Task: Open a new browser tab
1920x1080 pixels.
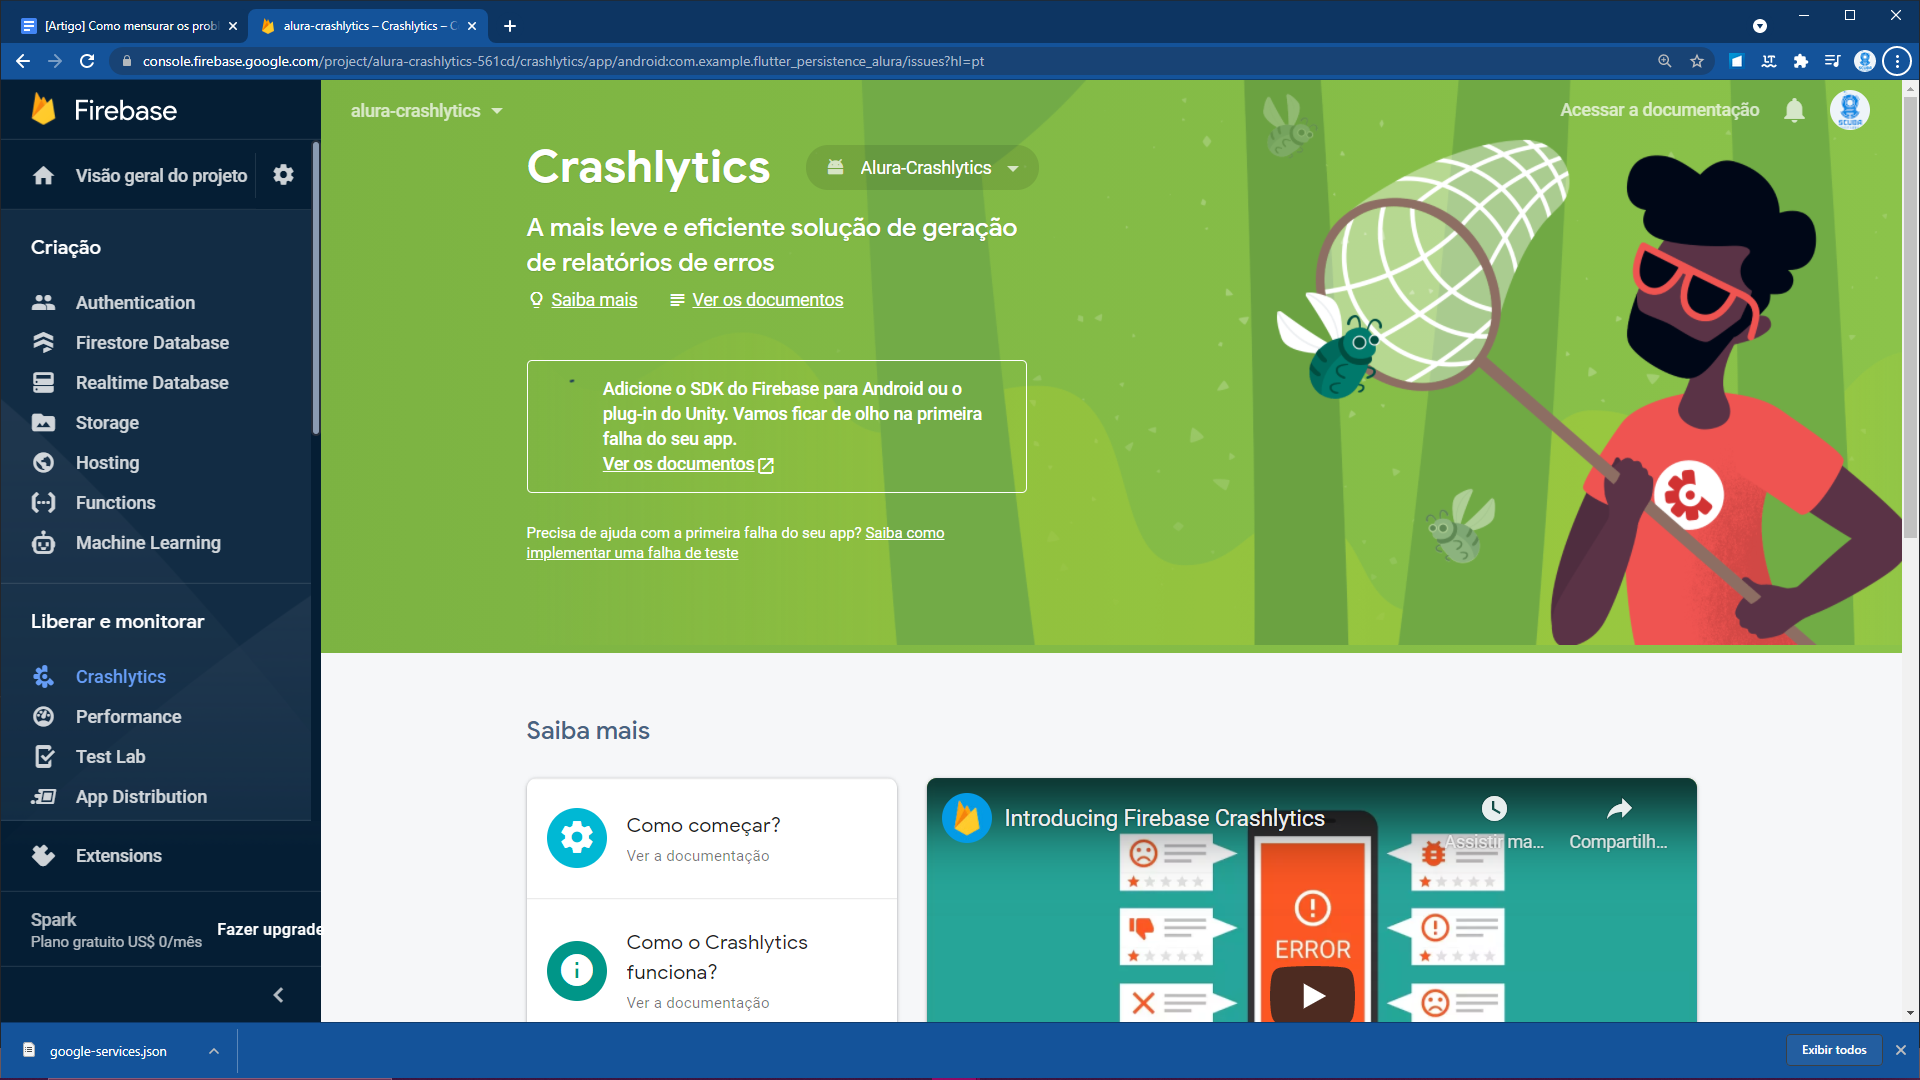Action: point(510,26)
